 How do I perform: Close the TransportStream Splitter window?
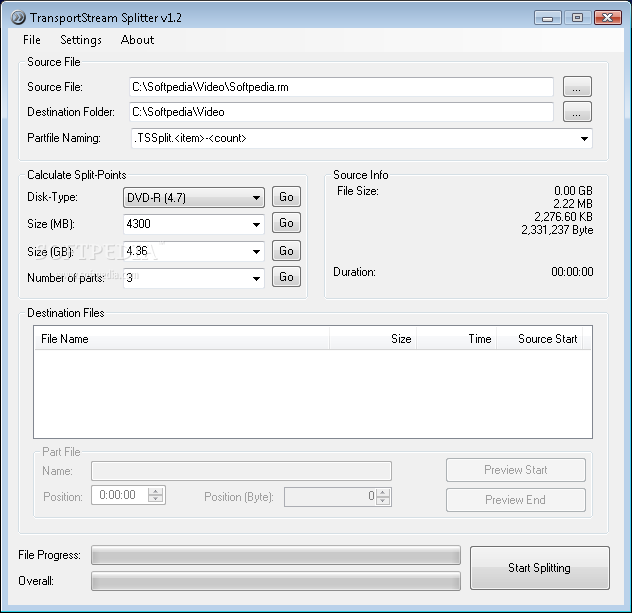tap(607, 18)
